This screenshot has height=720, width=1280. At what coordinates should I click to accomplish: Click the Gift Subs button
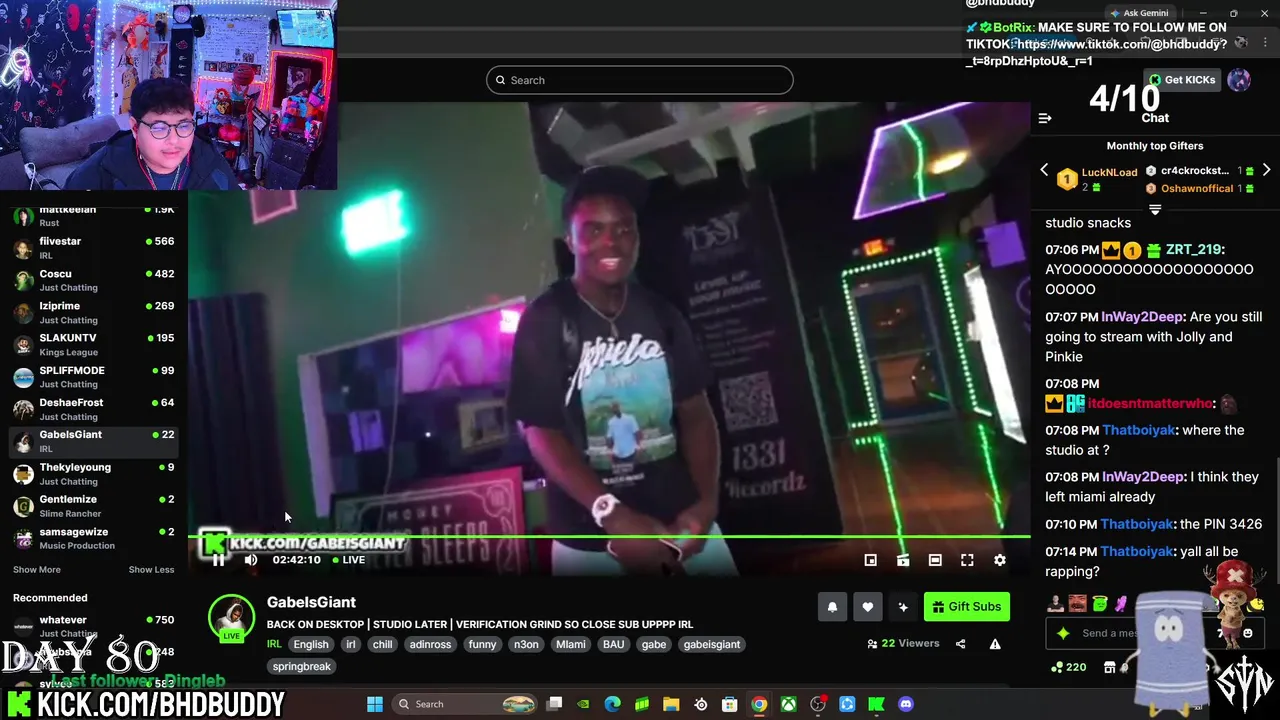[x=967, y=607]
